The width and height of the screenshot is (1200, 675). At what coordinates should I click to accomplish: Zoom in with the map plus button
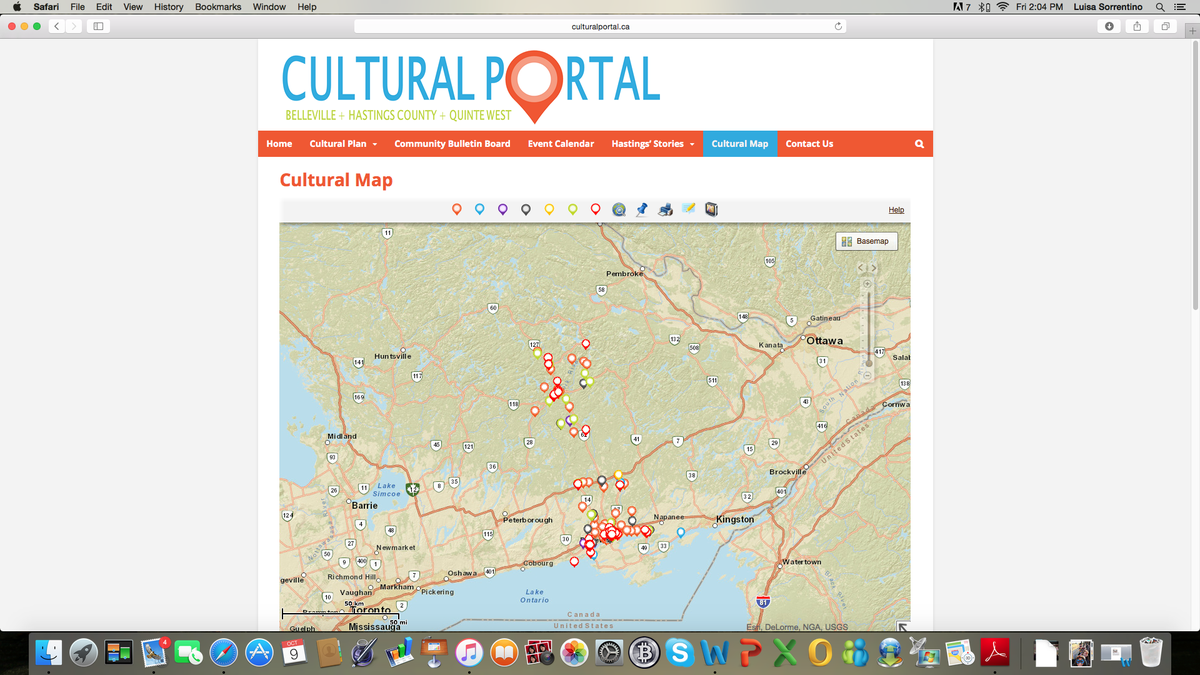coord(868,285)
